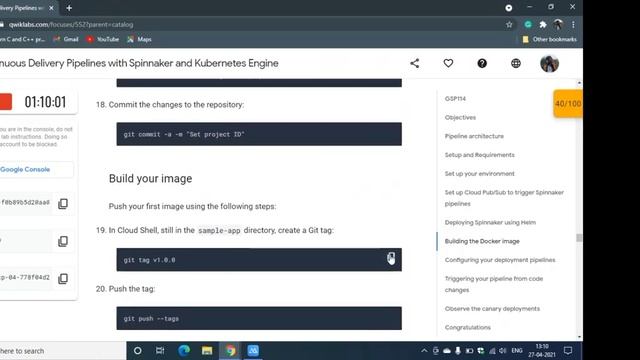Open the Google Console button

(x=25, y=169)
